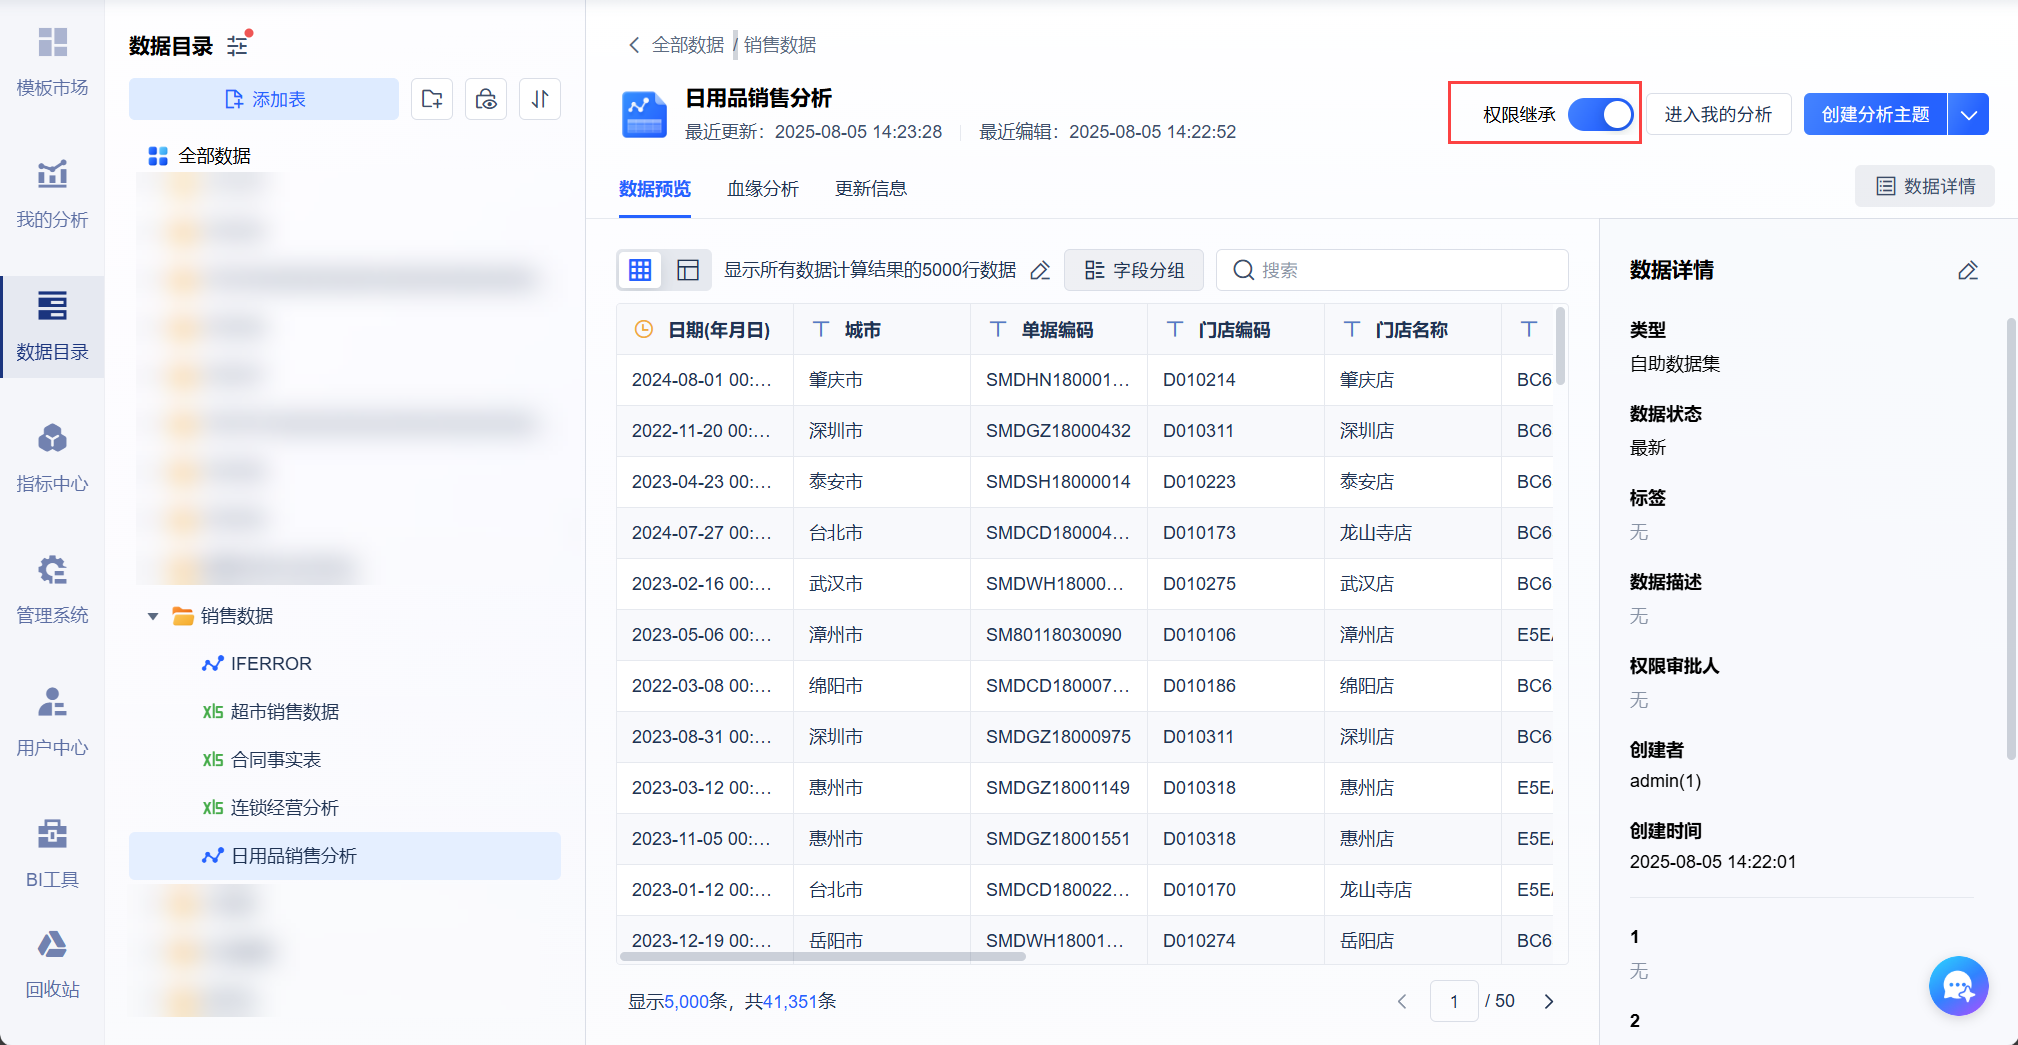
Task: Switch to the grid table view
Action: click(x=640, y=270)
